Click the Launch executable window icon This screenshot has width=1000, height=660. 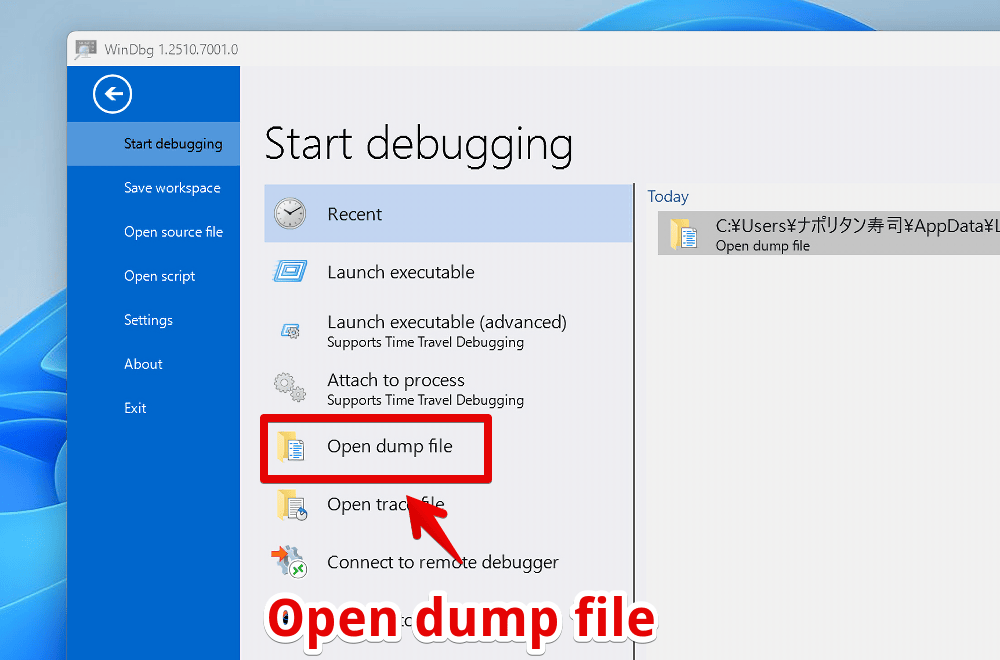click(x=290, y=272)
